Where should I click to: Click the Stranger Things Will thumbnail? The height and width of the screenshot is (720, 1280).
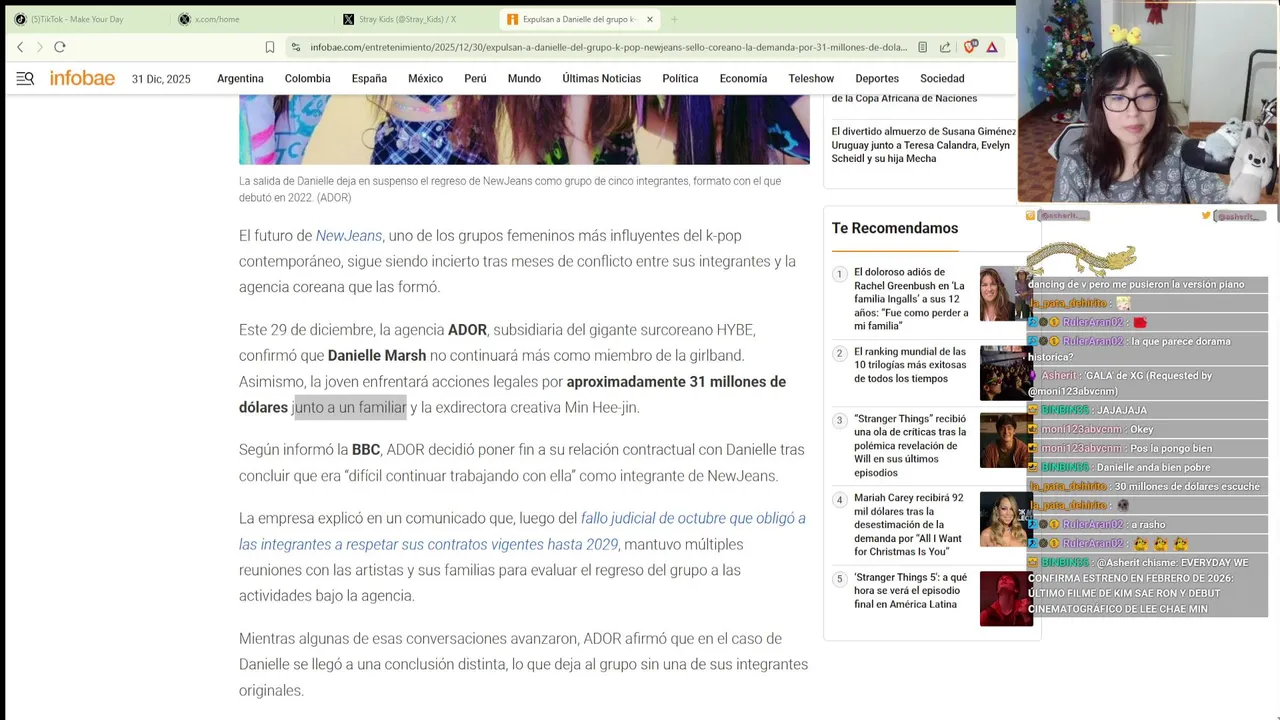[x=1004, y=439]
